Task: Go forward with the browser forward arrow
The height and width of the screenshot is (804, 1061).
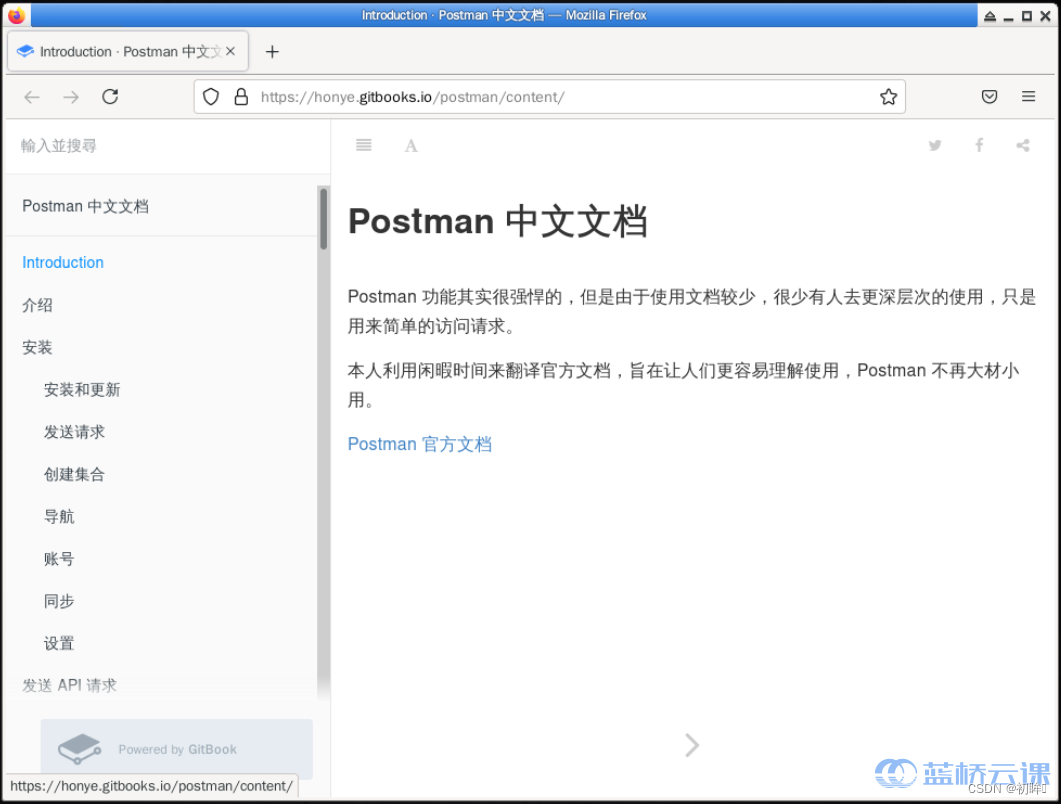Action: [x=71, y=97]
